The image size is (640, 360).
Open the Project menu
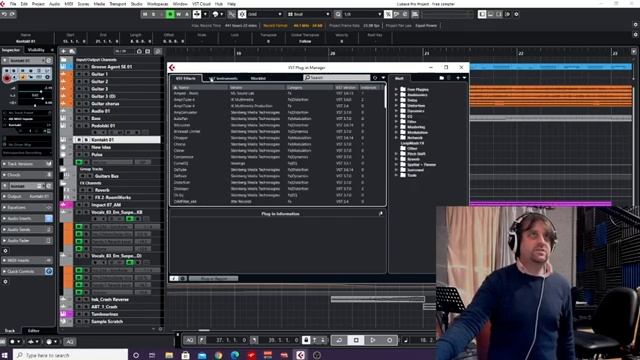[x=38, y=4]
